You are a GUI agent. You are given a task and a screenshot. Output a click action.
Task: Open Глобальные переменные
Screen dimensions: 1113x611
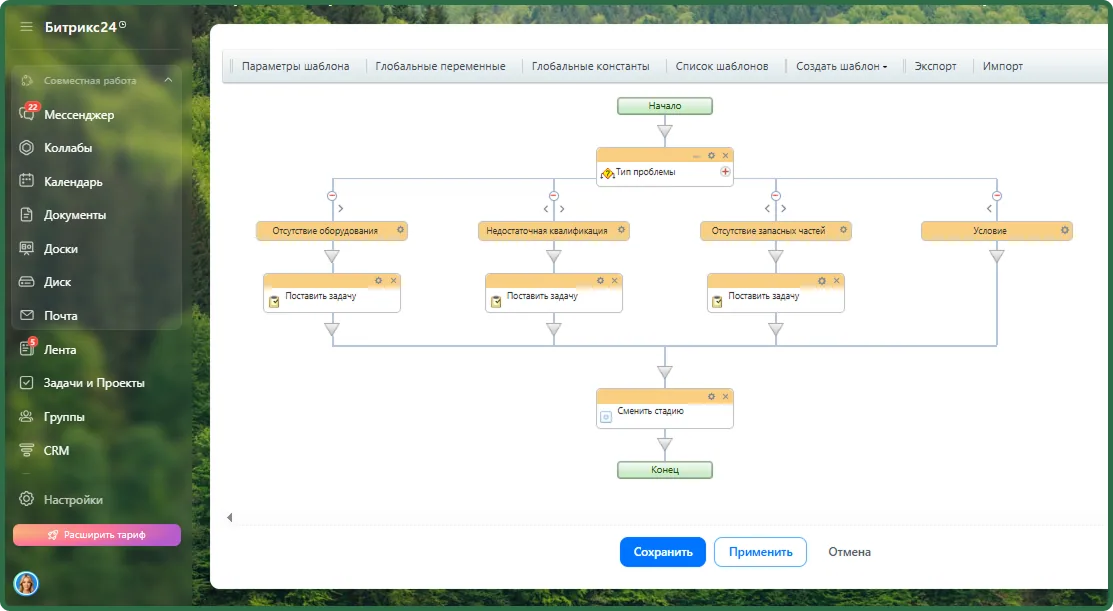click(440, 66)
